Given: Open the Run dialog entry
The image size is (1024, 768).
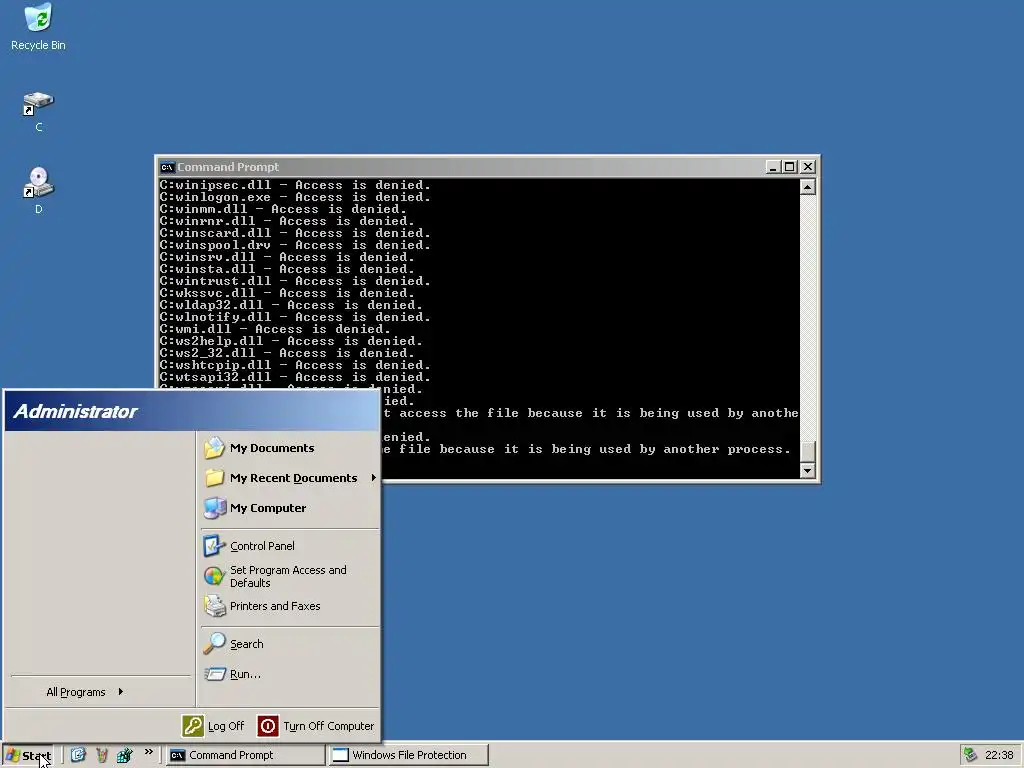Looking at the screenshot, I should tap(289, 674).
